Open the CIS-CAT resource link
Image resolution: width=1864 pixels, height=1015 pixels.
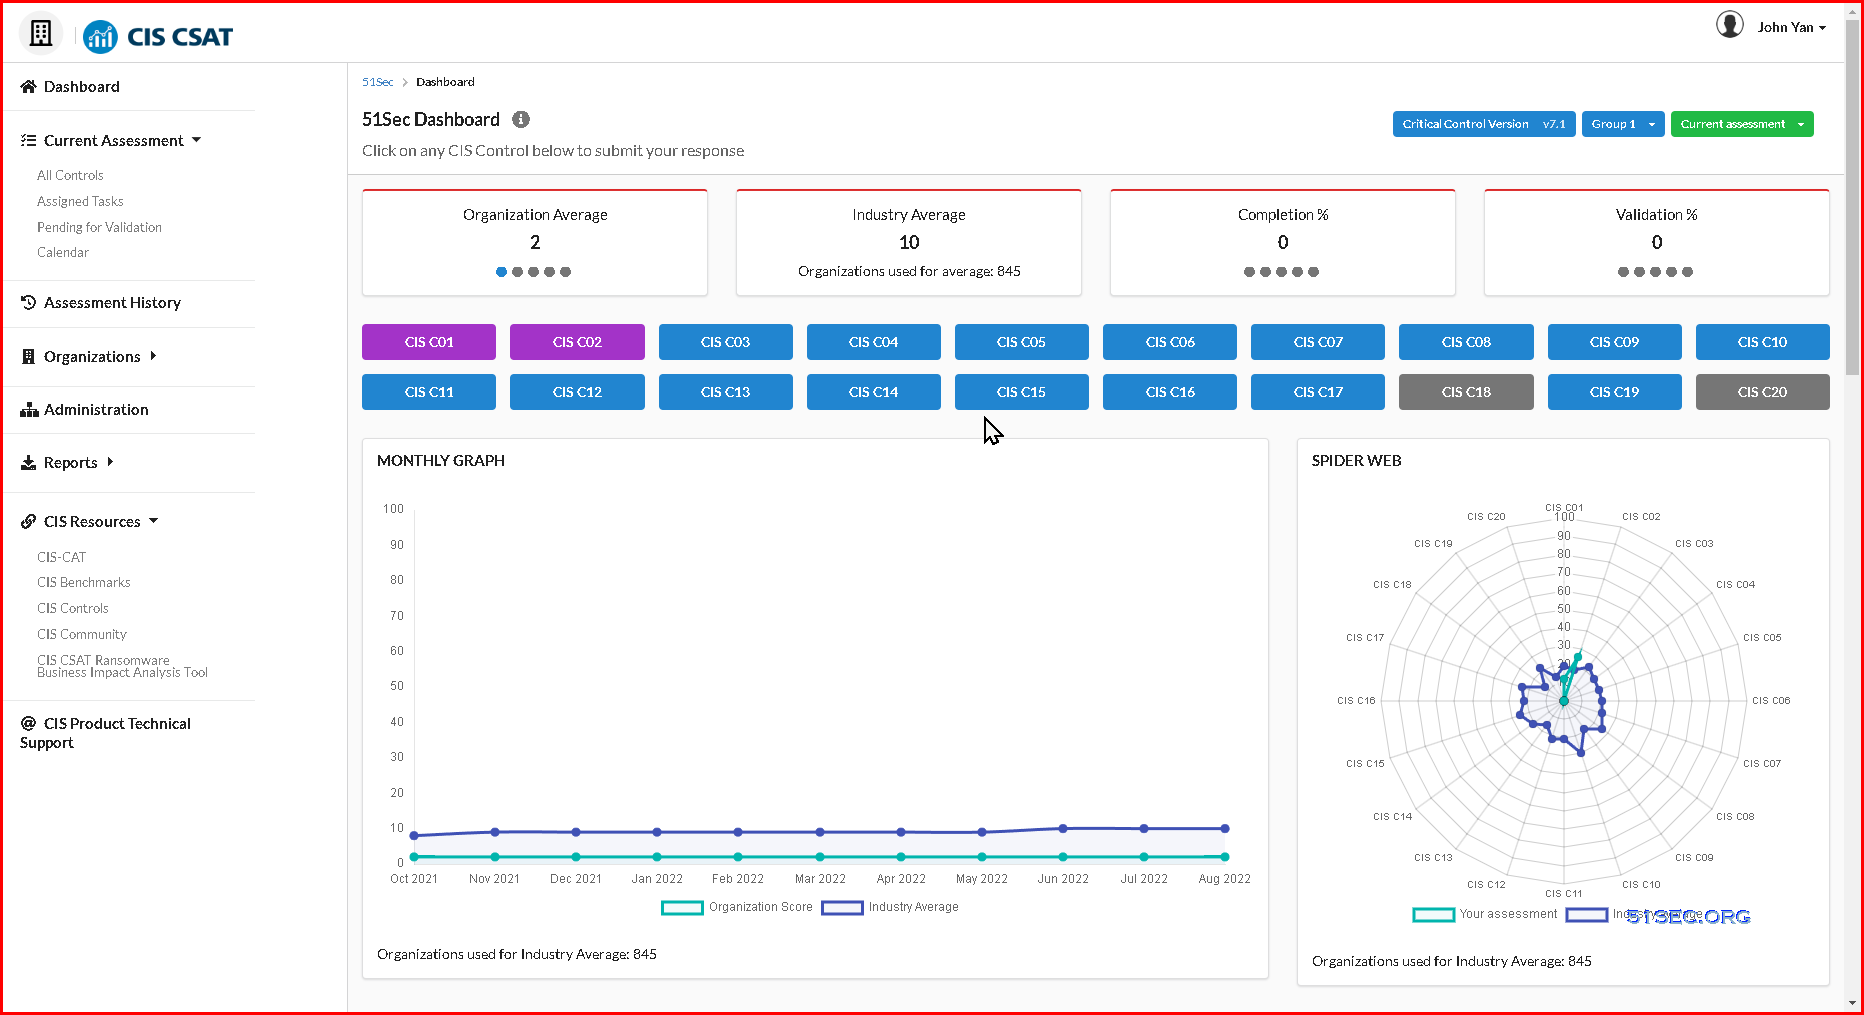[x=62, y=558]
